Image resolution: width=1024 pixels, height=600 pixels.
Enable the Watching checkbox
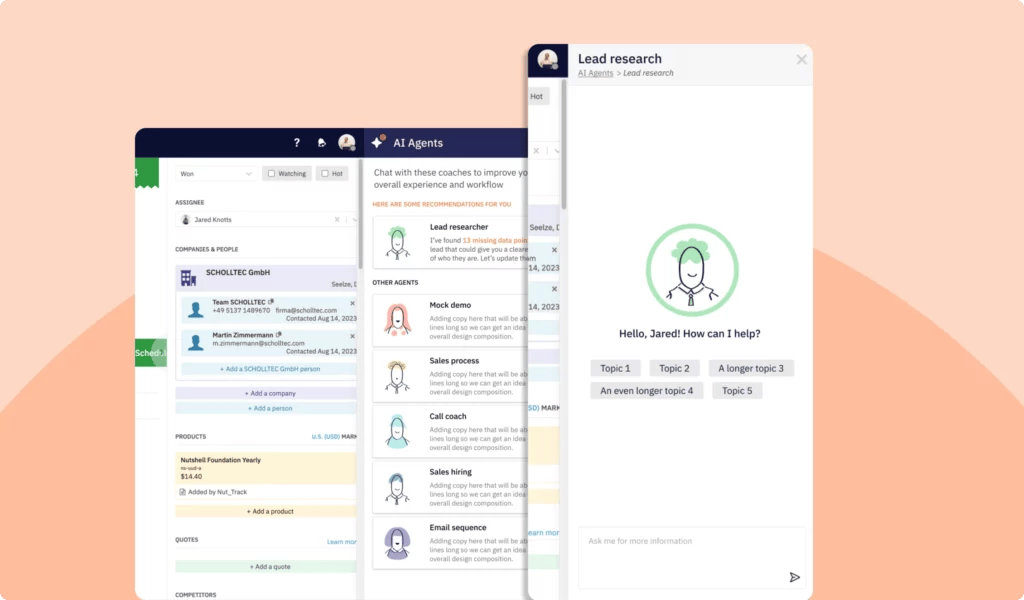click(x=271, y=173)
